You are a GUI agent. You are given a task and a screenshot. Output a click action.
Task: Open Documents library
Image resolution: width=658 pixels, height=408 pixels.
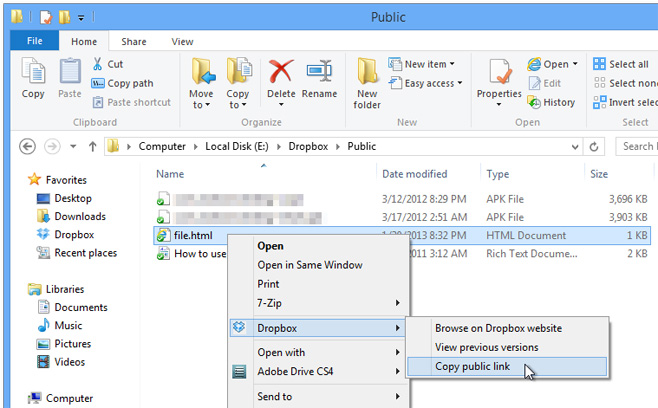click(81, 307)
